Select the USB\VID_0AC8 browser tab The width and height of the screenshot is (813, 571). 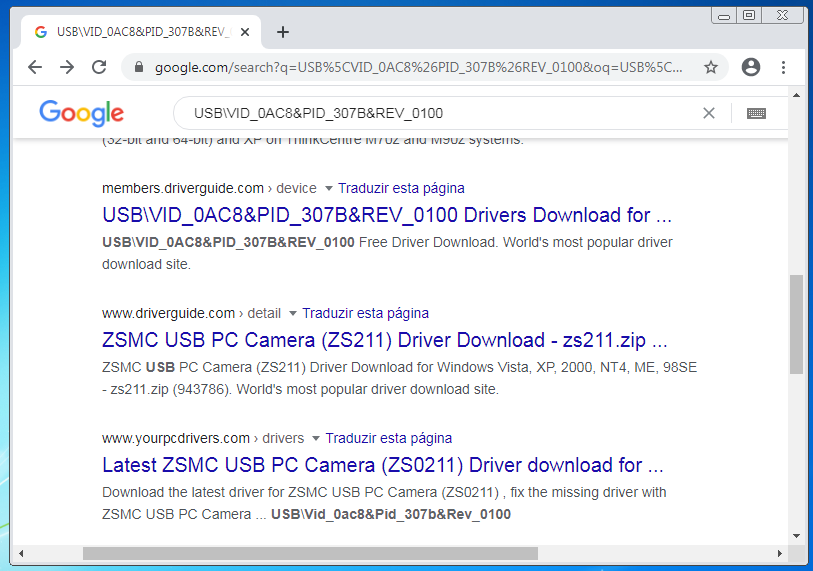point(141,32)
